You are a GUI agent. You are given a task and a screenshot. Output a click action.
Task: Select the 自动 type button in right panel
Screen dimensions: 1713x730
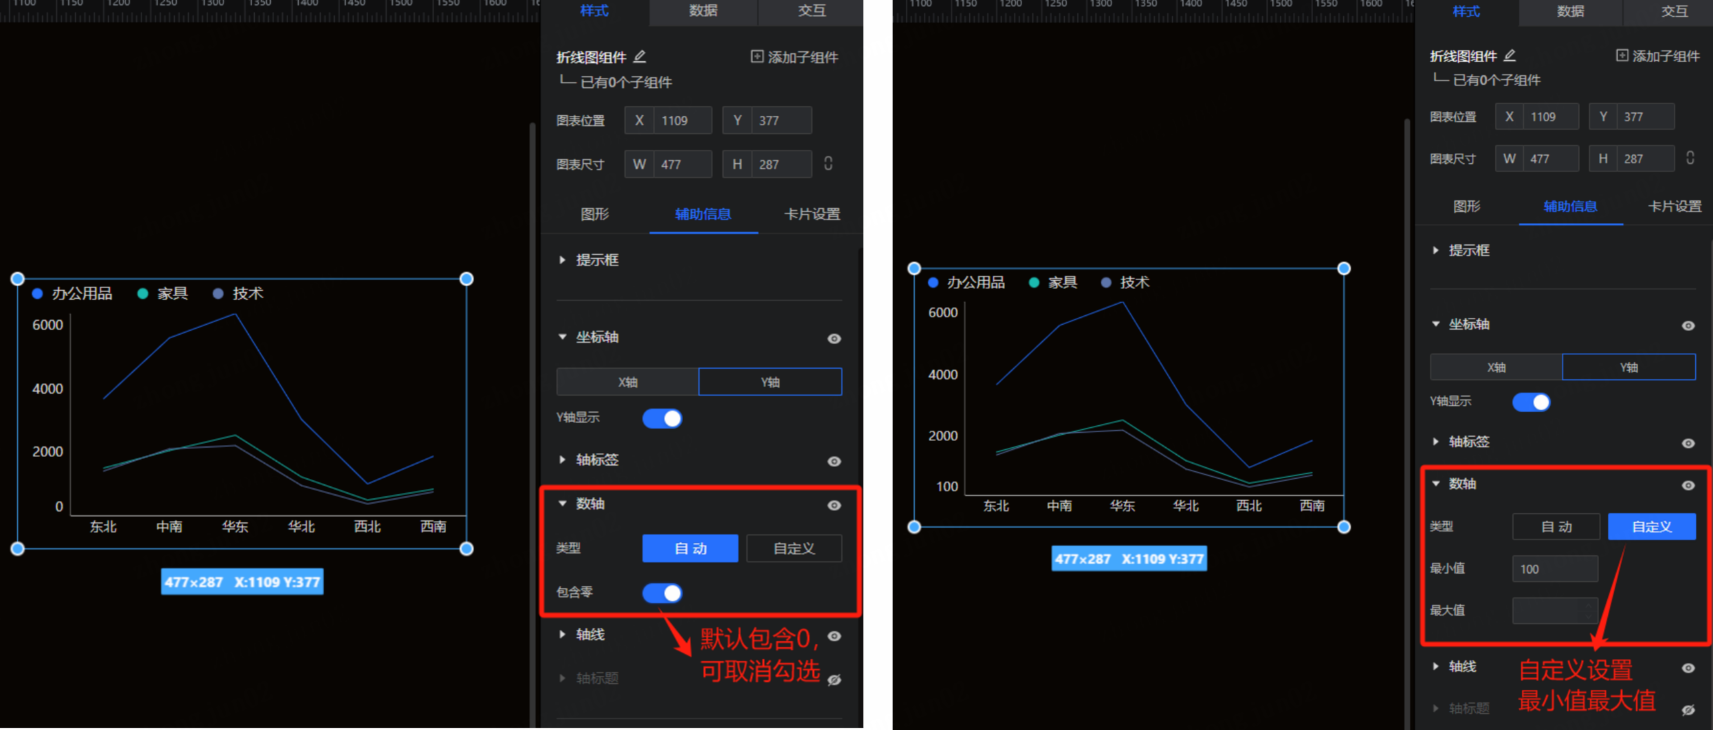point(1556,527)
